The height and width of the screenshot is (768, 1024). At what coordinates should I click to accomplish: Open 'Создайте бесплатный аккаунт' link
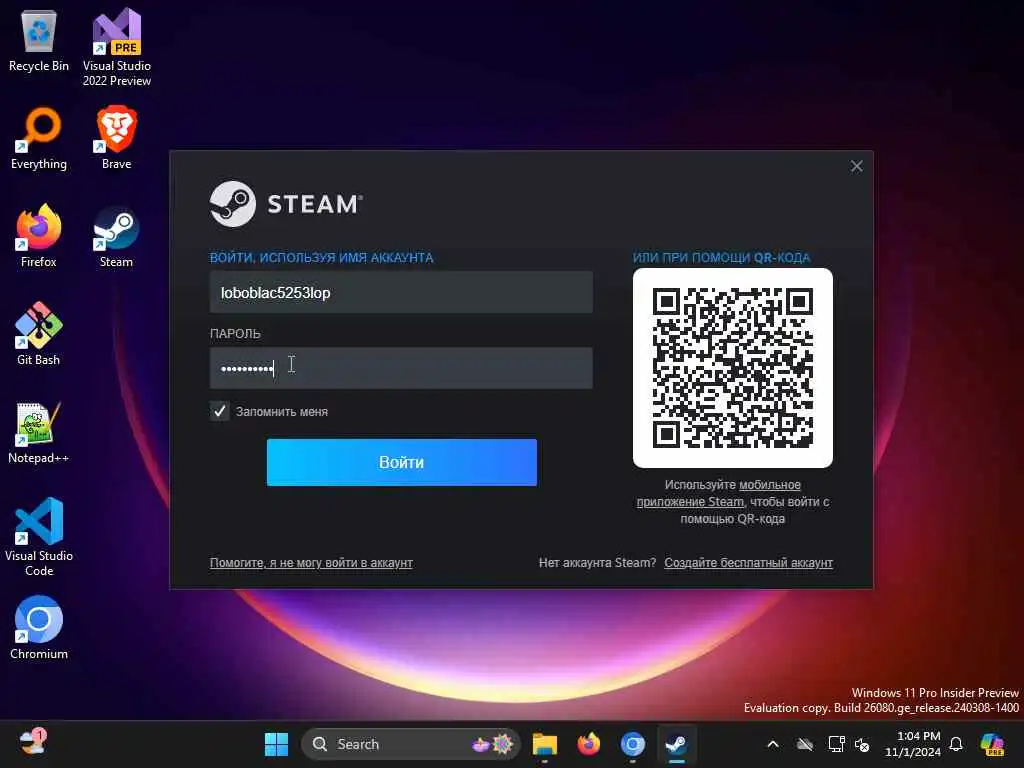pos(748,562)
